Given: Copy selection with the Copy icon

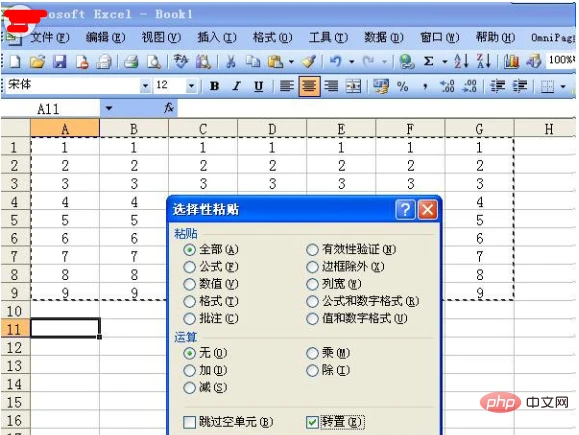Looking at the screenshot, I should click(253, 61).
